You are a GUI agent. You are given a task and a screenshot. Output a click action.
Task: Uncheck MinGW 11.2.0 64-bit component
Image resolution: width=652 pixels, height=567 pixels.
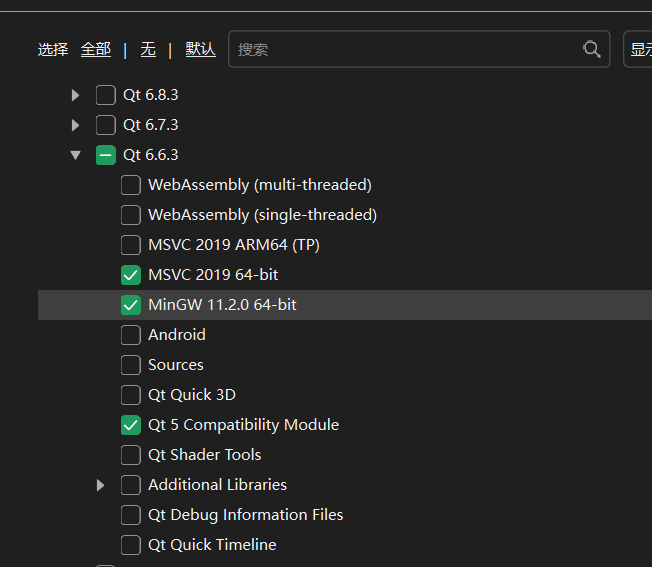[x=131, y=305]
